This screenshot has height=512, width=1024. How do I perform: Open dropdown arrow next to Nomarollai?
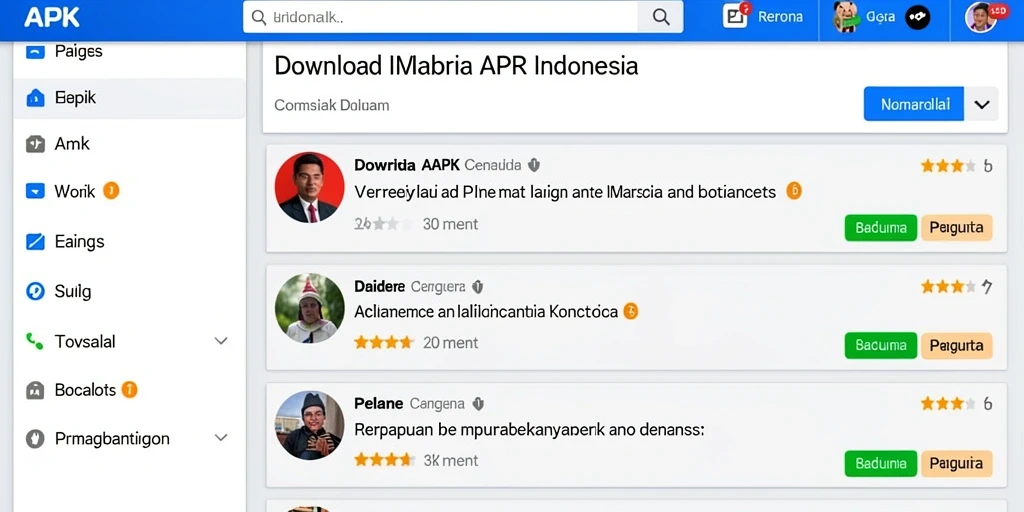pyautogui.click(x=981, y=104)
